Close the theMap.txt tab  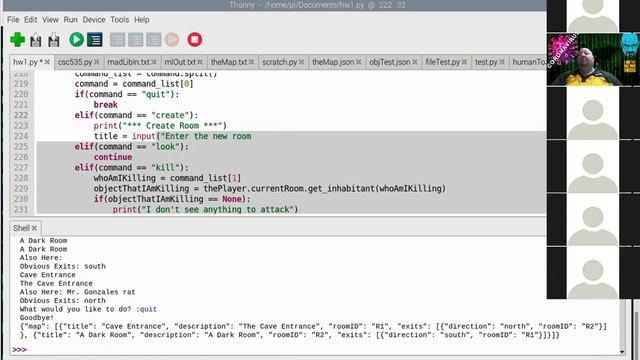pyautogui.click(x=251, y=62)
